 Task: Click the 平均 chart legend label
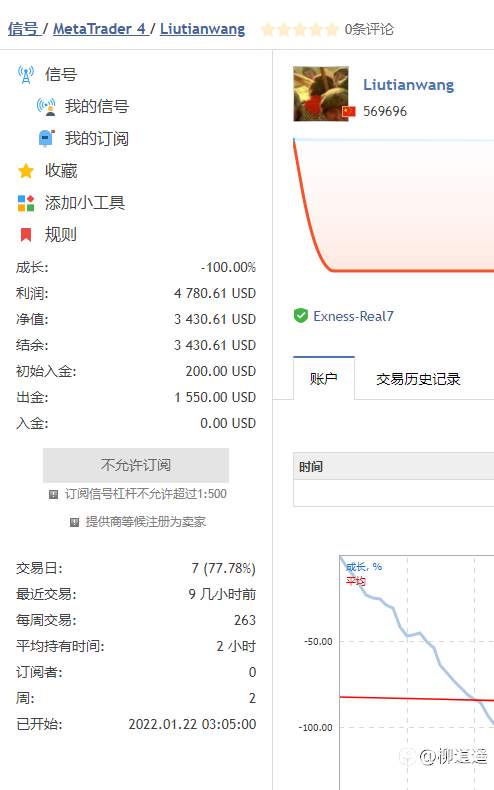355,581
